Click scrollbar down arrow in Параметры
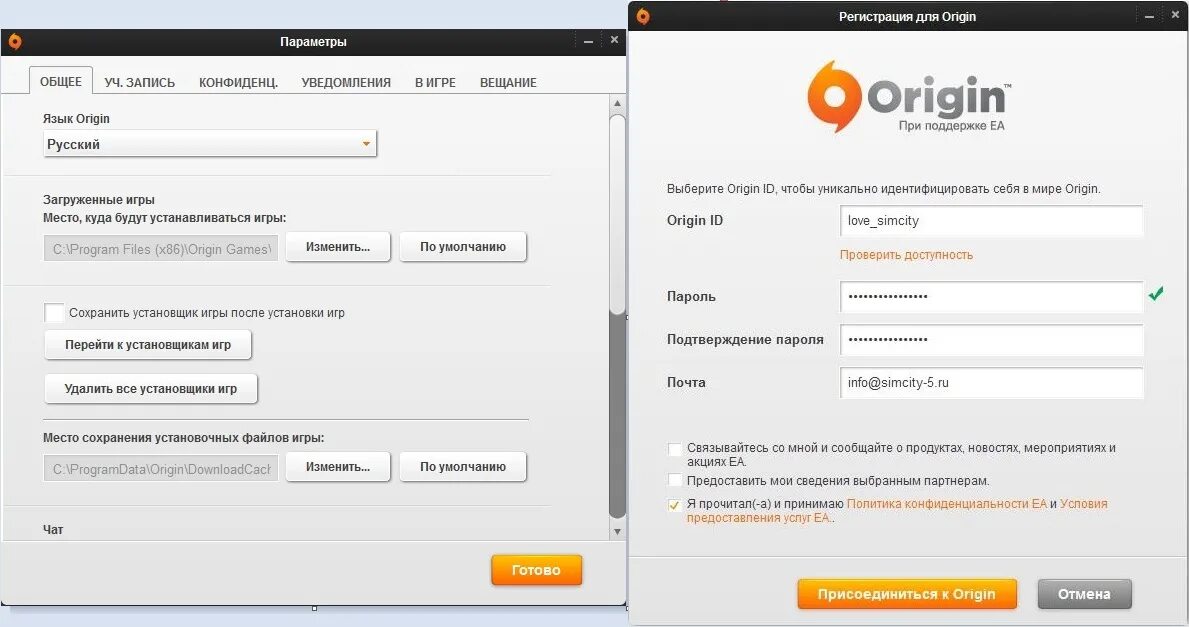The image size is (1189, 627). click(617, 531)
